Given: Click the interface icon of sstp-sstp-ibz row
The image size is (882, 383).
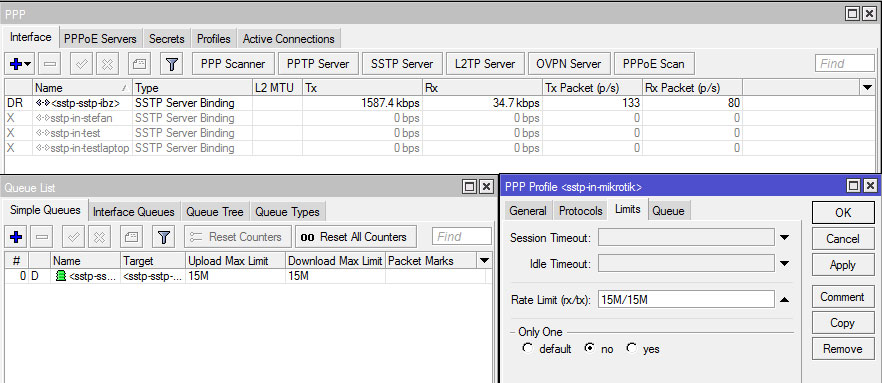Looking at the screenshot, I should (42, 103).
